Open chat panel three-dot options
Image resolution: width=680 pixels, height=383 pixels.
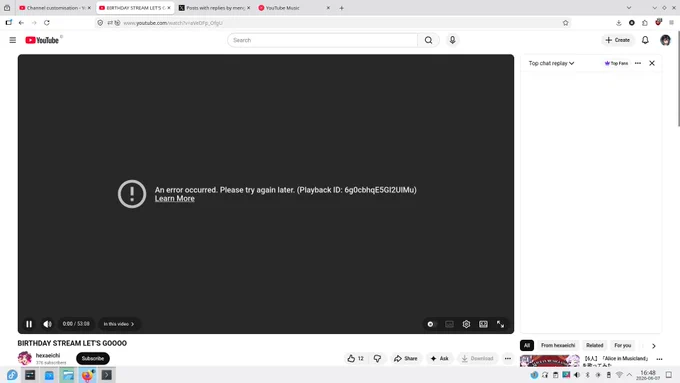click(638, 63)
